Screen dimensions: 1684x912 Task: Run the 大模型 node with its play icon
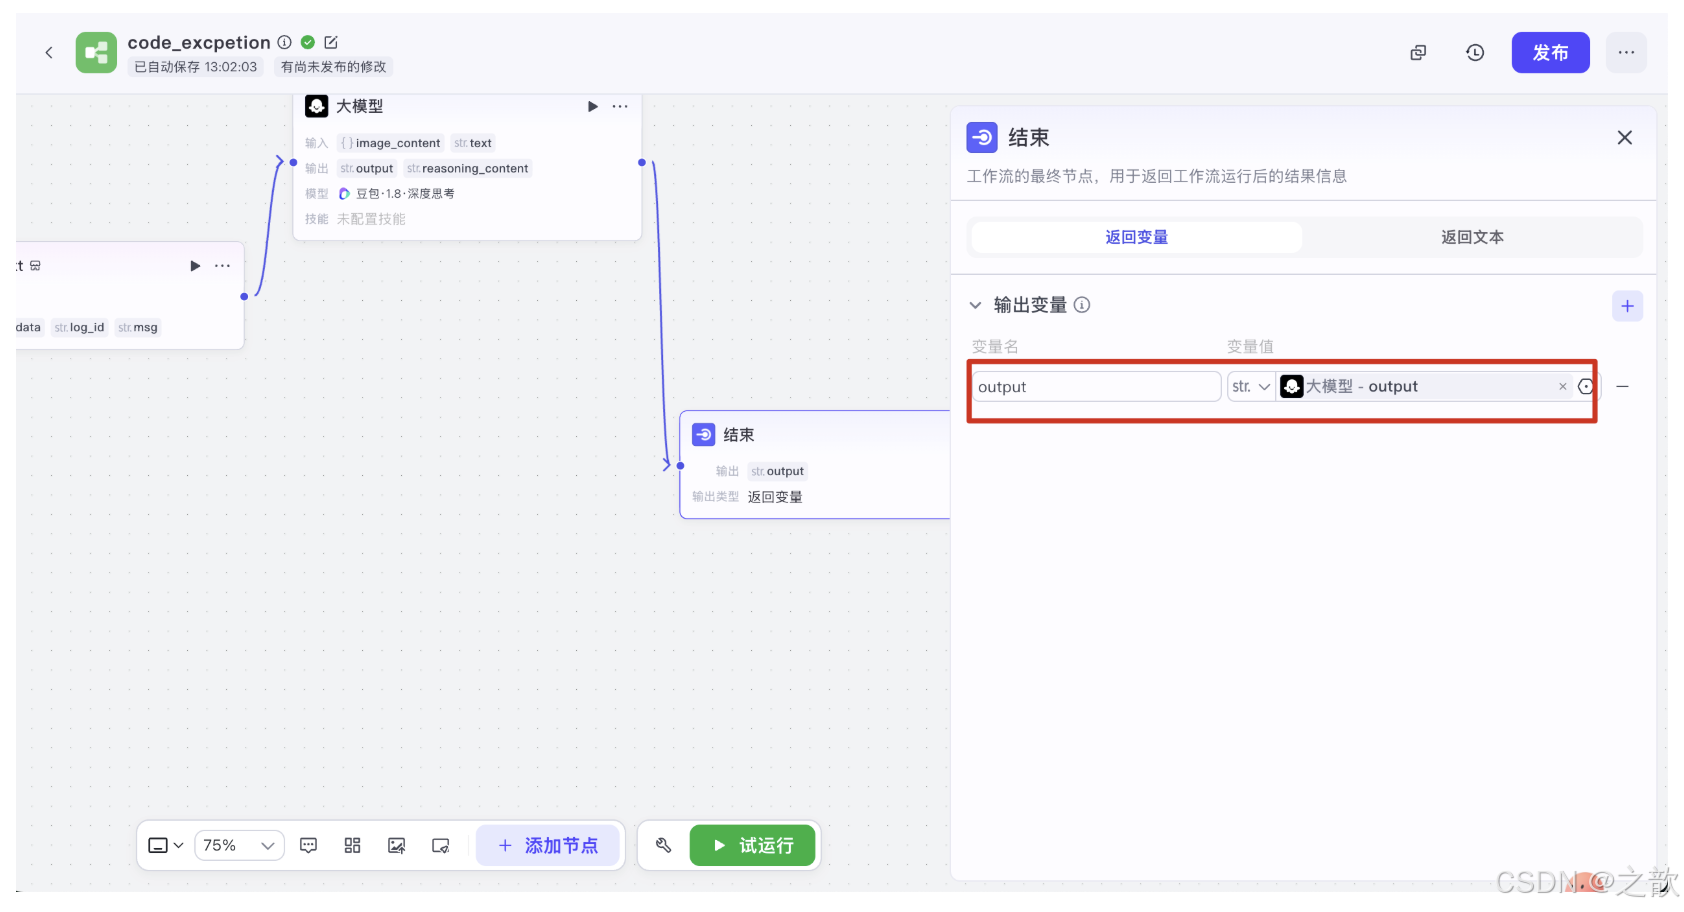(x=592, y=106)
